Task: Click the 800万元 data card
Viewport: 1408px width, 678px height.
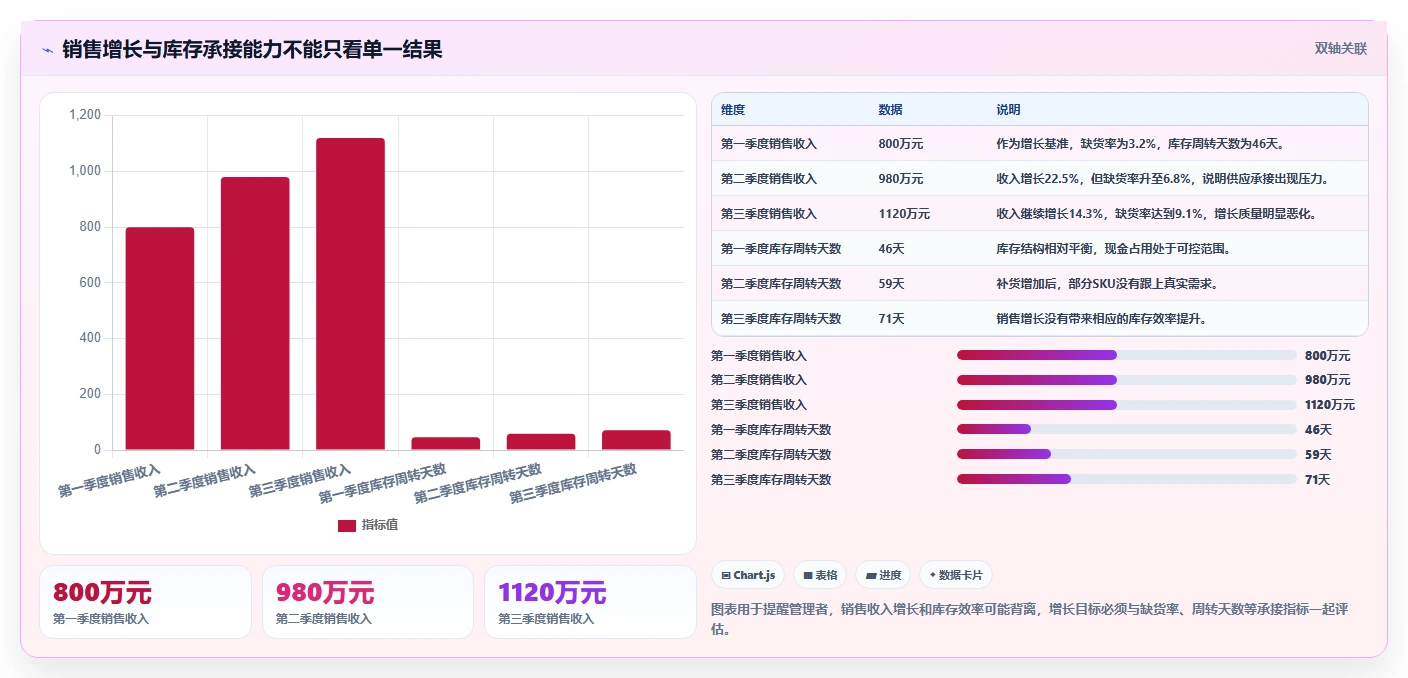Action: (145, 602)
